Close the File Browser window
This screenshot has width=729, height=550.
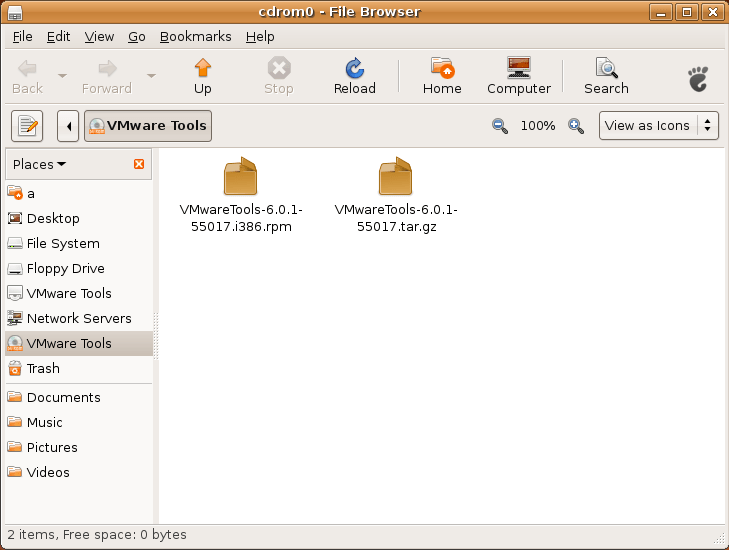point(713,12)
